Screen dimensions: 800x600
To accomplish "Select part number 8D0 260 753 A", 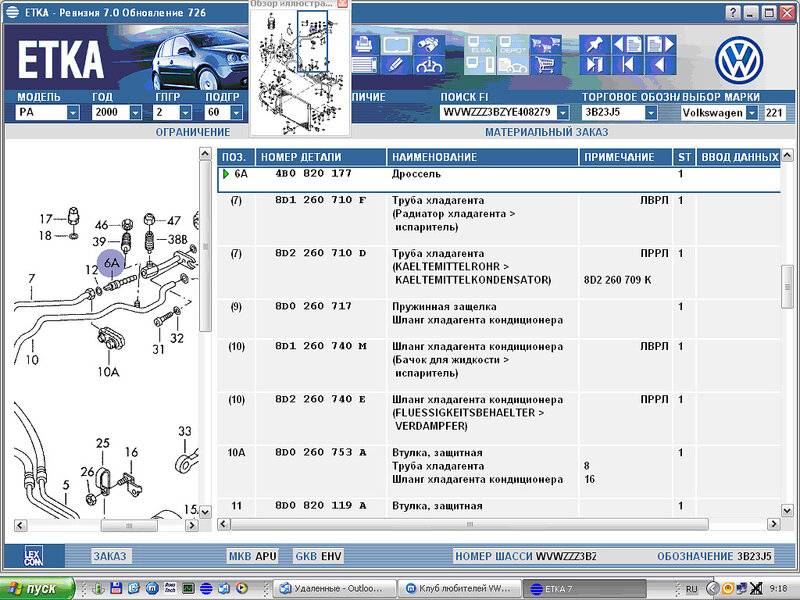I will point(320,452).
